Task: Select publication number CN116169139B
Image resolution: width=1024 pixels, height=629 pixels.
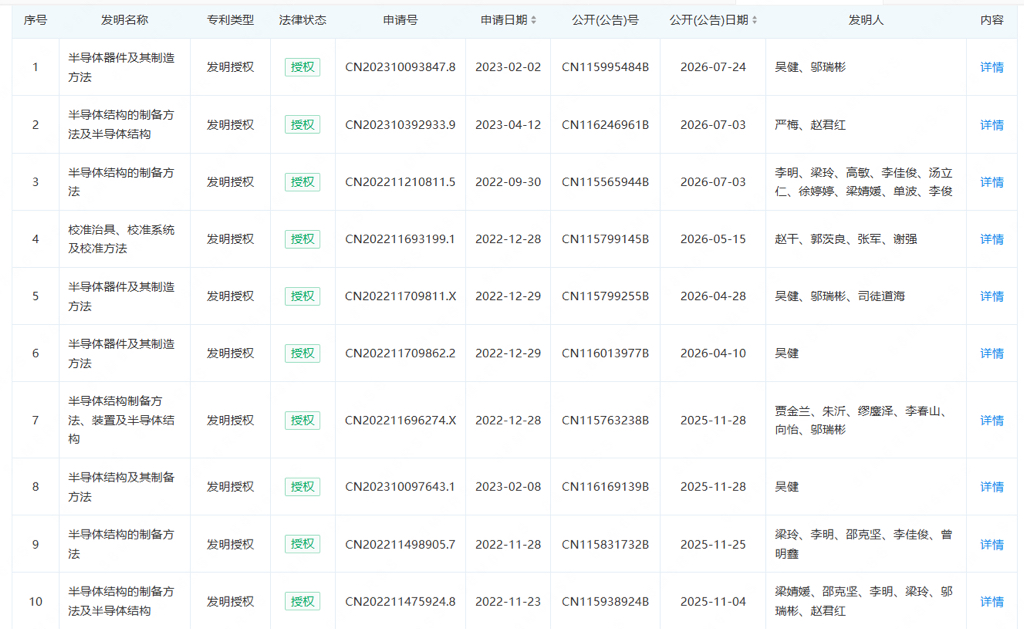Action: [x=605, y=487]
